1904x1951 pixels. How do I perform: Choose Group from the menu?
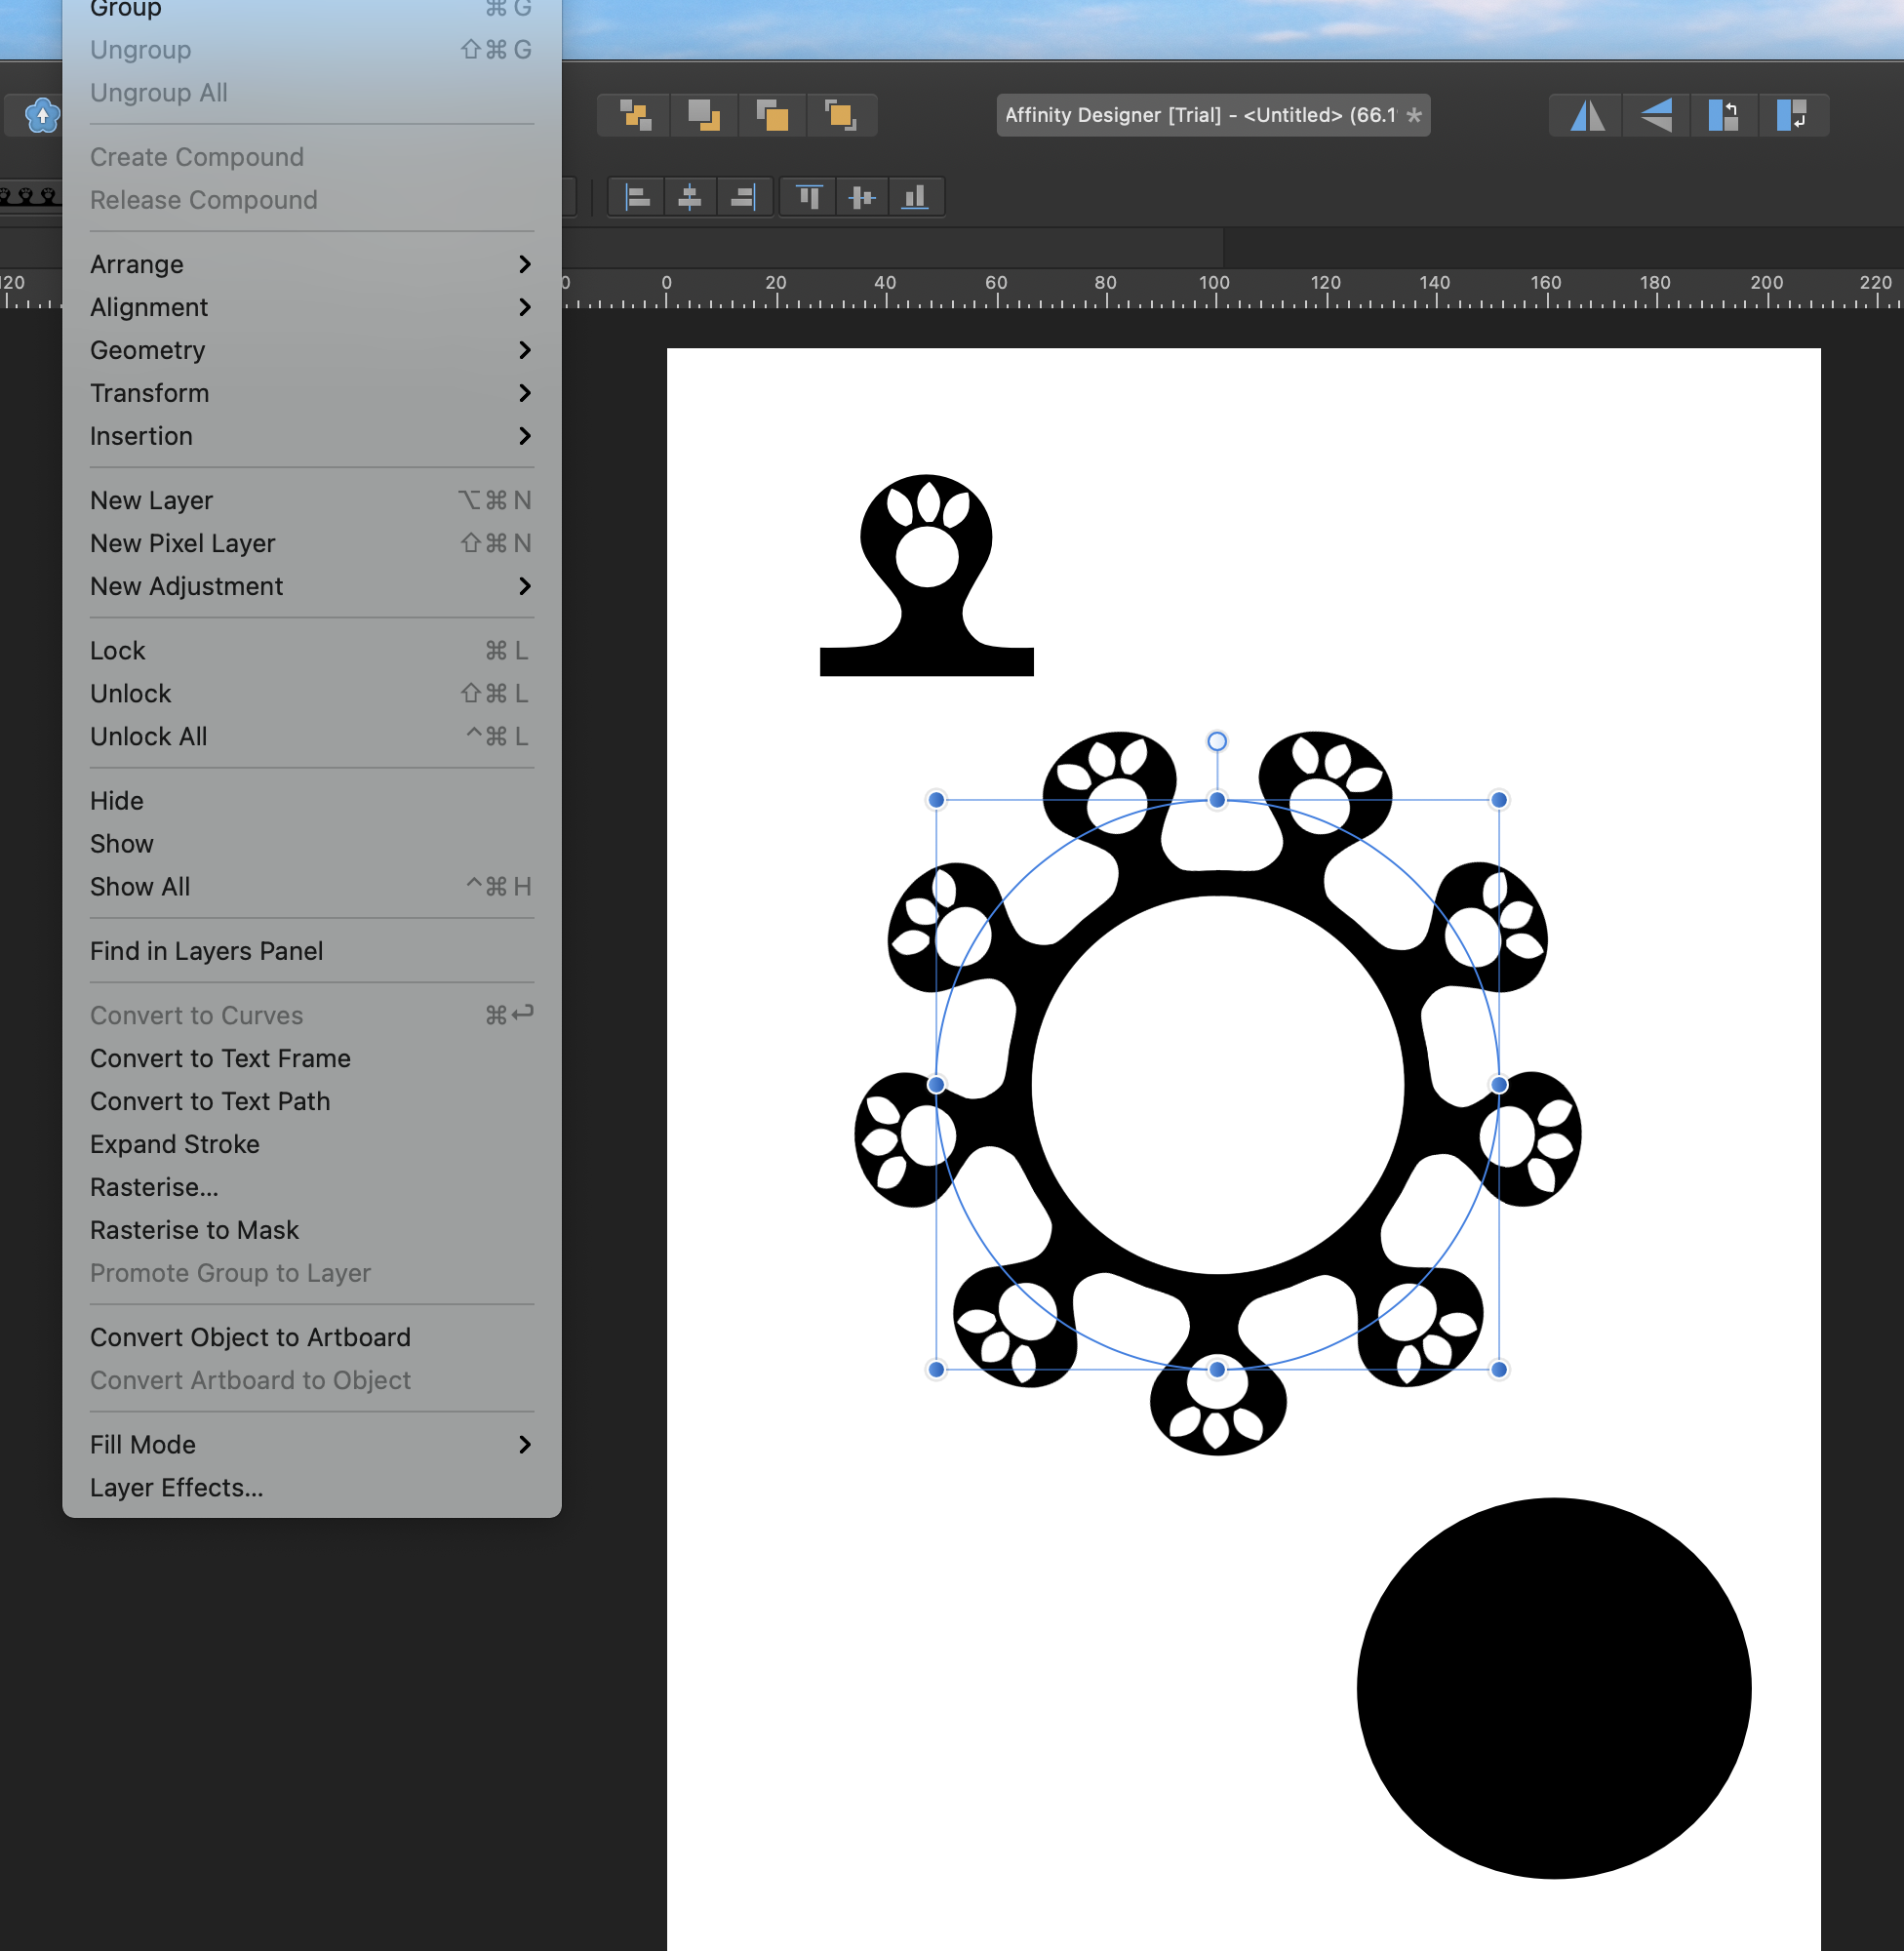(x=311, y=9)
